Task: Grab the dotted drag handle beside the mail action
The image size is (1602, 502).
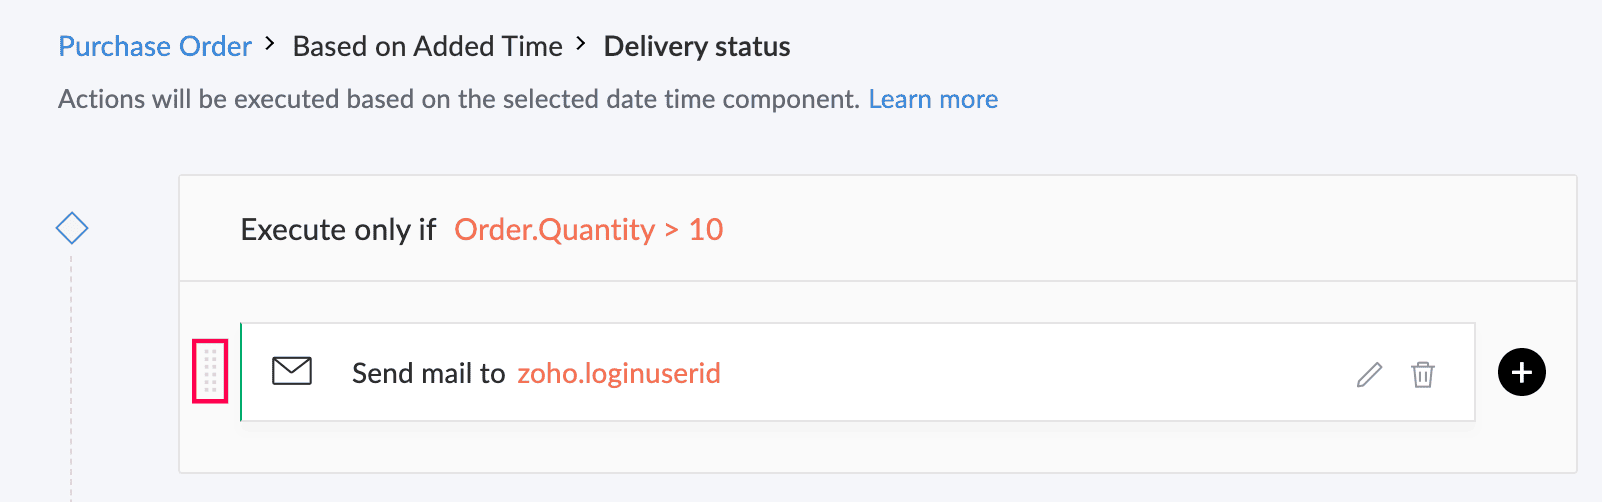Action: pos(210,371)
